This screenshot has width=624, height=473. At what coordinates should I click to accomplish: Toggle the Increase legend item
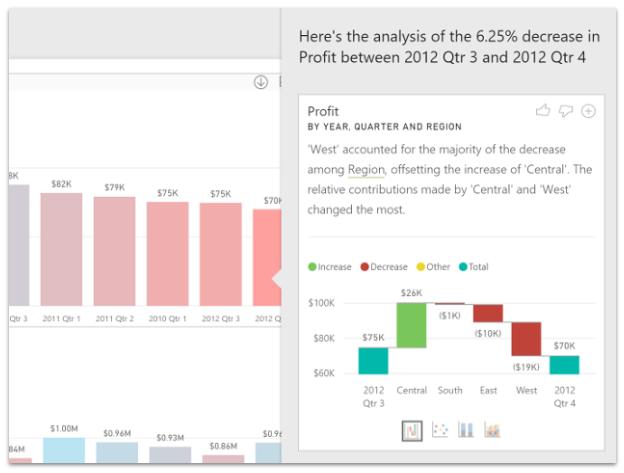point(330,267)
